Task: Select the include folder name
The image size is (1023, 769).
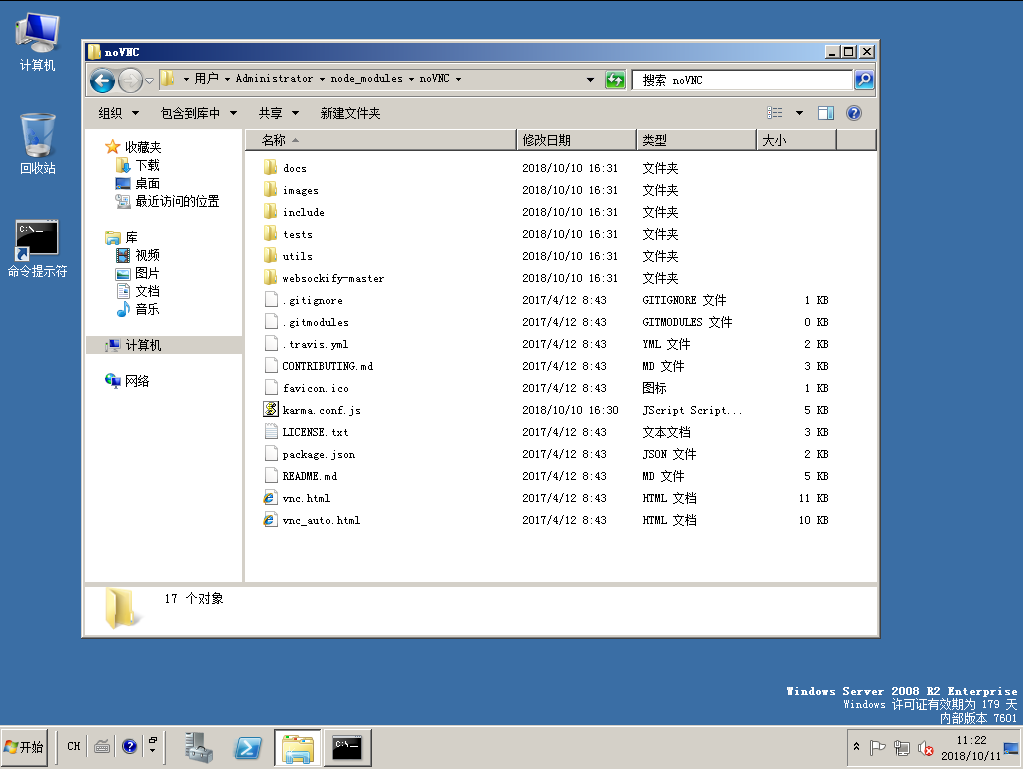Action: (303, 212)
